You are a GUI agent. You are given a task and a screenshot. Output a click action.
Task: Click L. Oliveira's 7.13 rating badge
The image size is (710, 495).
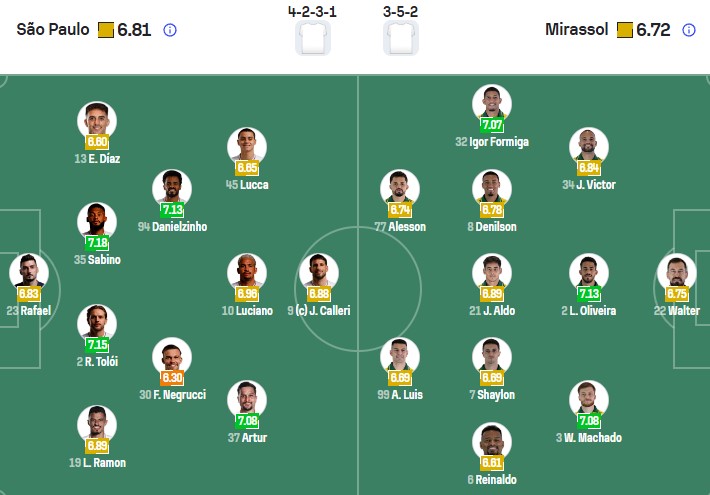click(589, 294)
